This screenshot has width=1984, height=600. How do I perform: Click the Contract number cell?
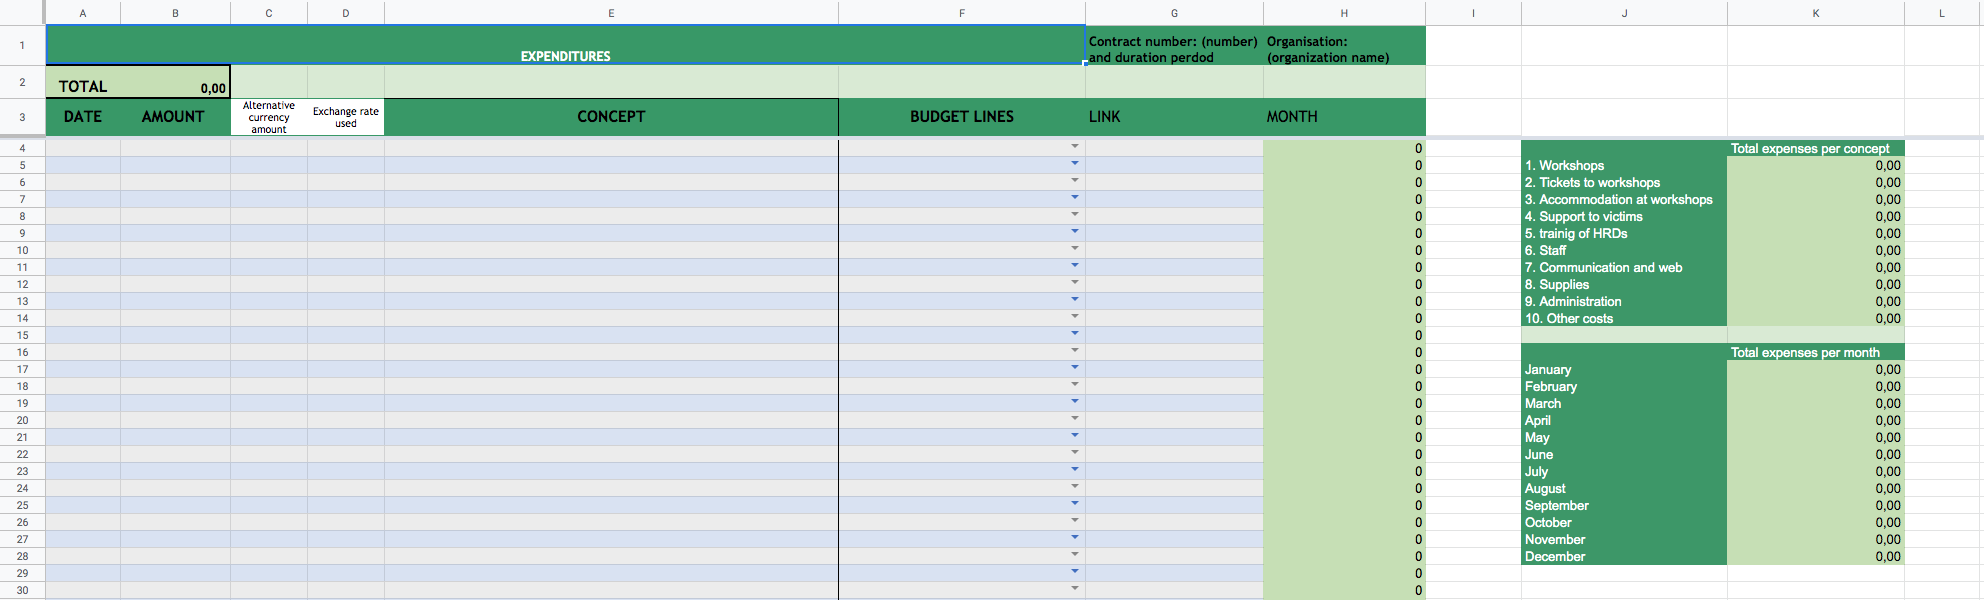[1174, 45]
